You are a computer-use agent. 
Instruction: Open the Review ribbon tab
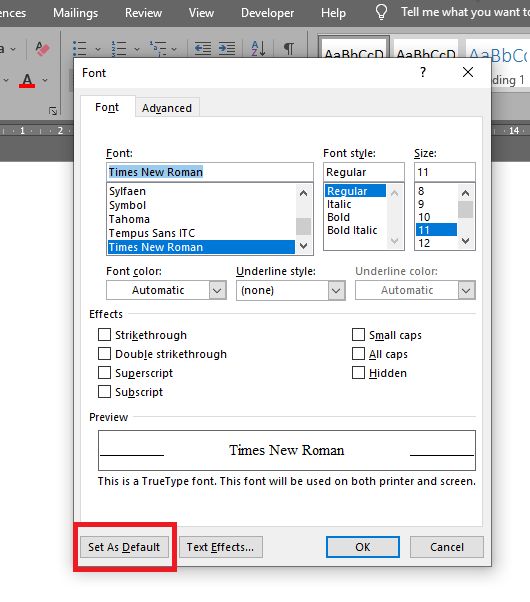pyautogui.click(x=143, y=13)
